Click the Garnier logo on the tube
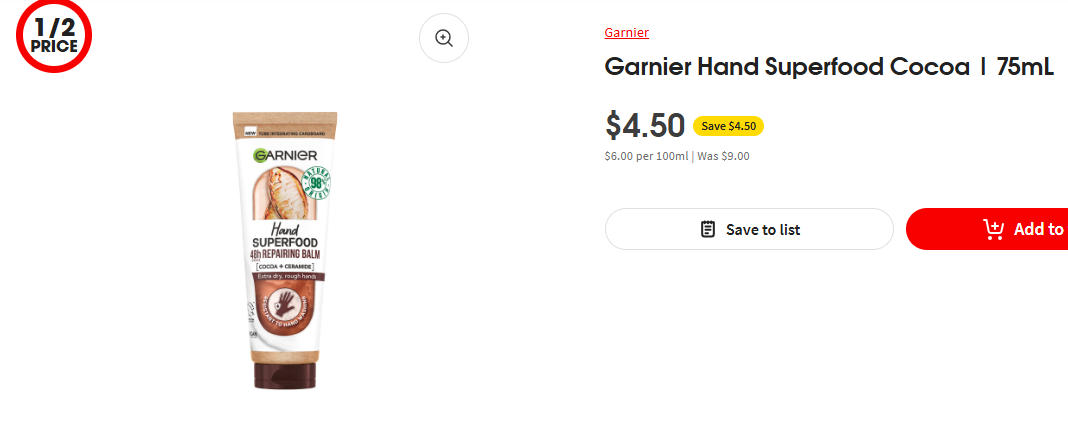The width and height of the screenshot is (1068, 446). point(285,155)
